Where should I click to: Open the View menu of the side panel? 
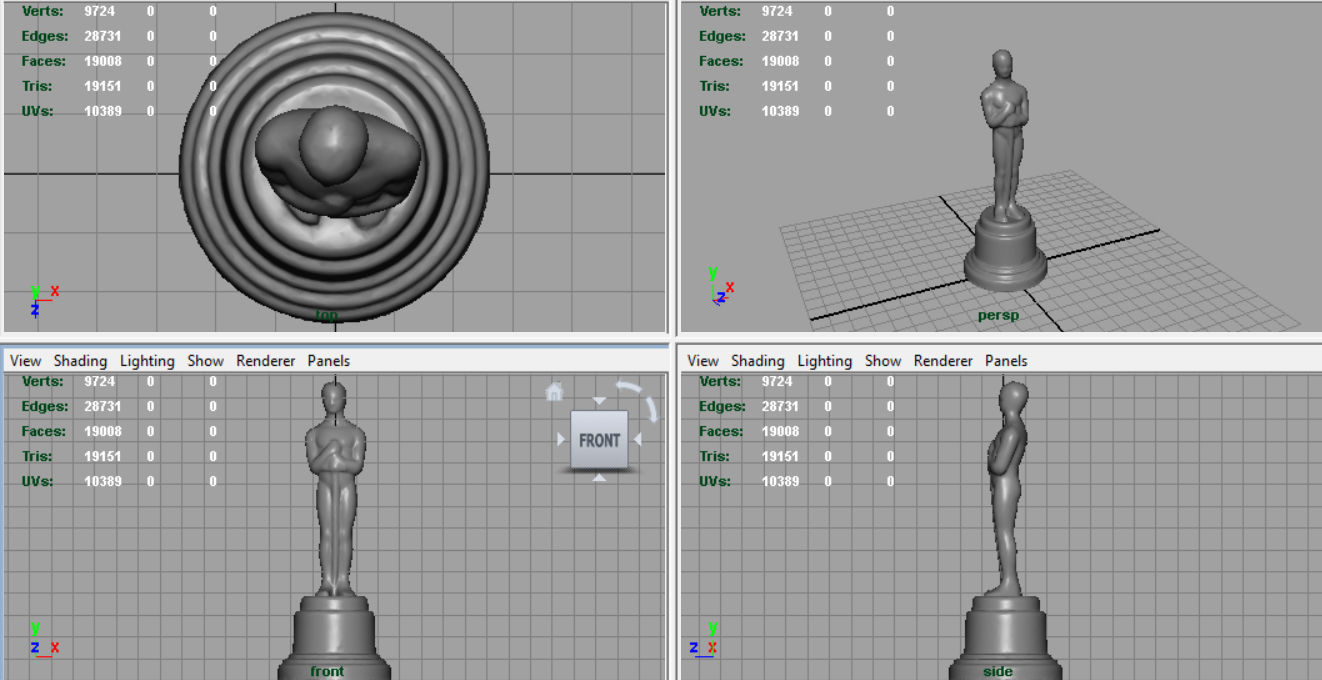tap(703, 361)
